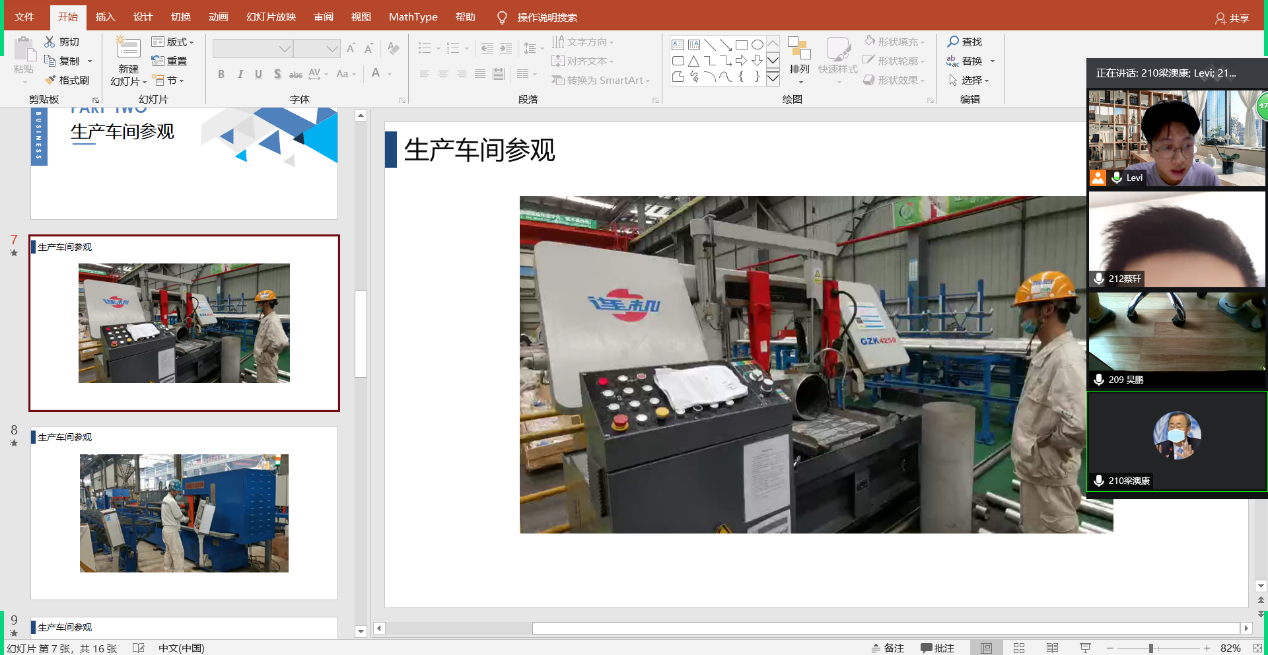Open the Arrange (排列) dropdown
This screenshot has width=1268, height=655.
(x=799, y=69)
